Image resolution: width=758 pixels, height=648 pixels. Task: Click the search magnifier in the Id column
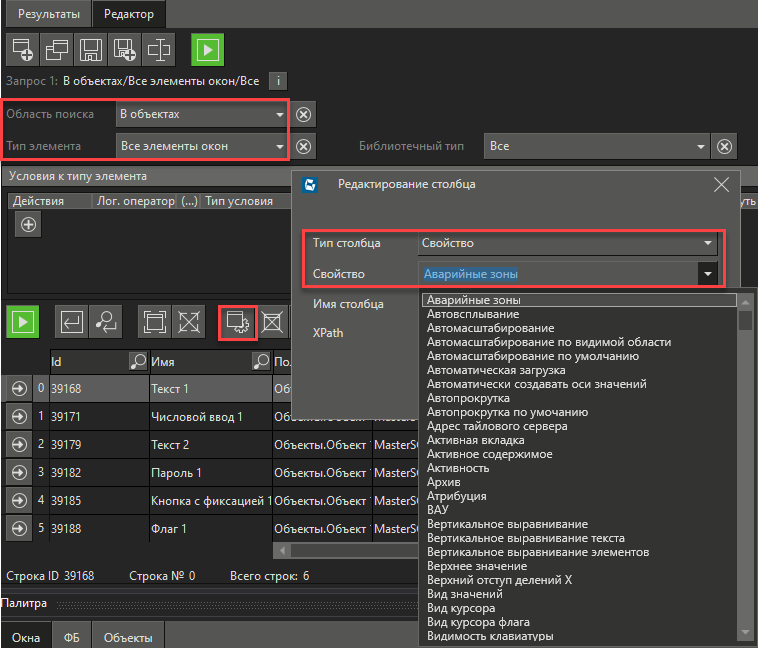[138, 361]
